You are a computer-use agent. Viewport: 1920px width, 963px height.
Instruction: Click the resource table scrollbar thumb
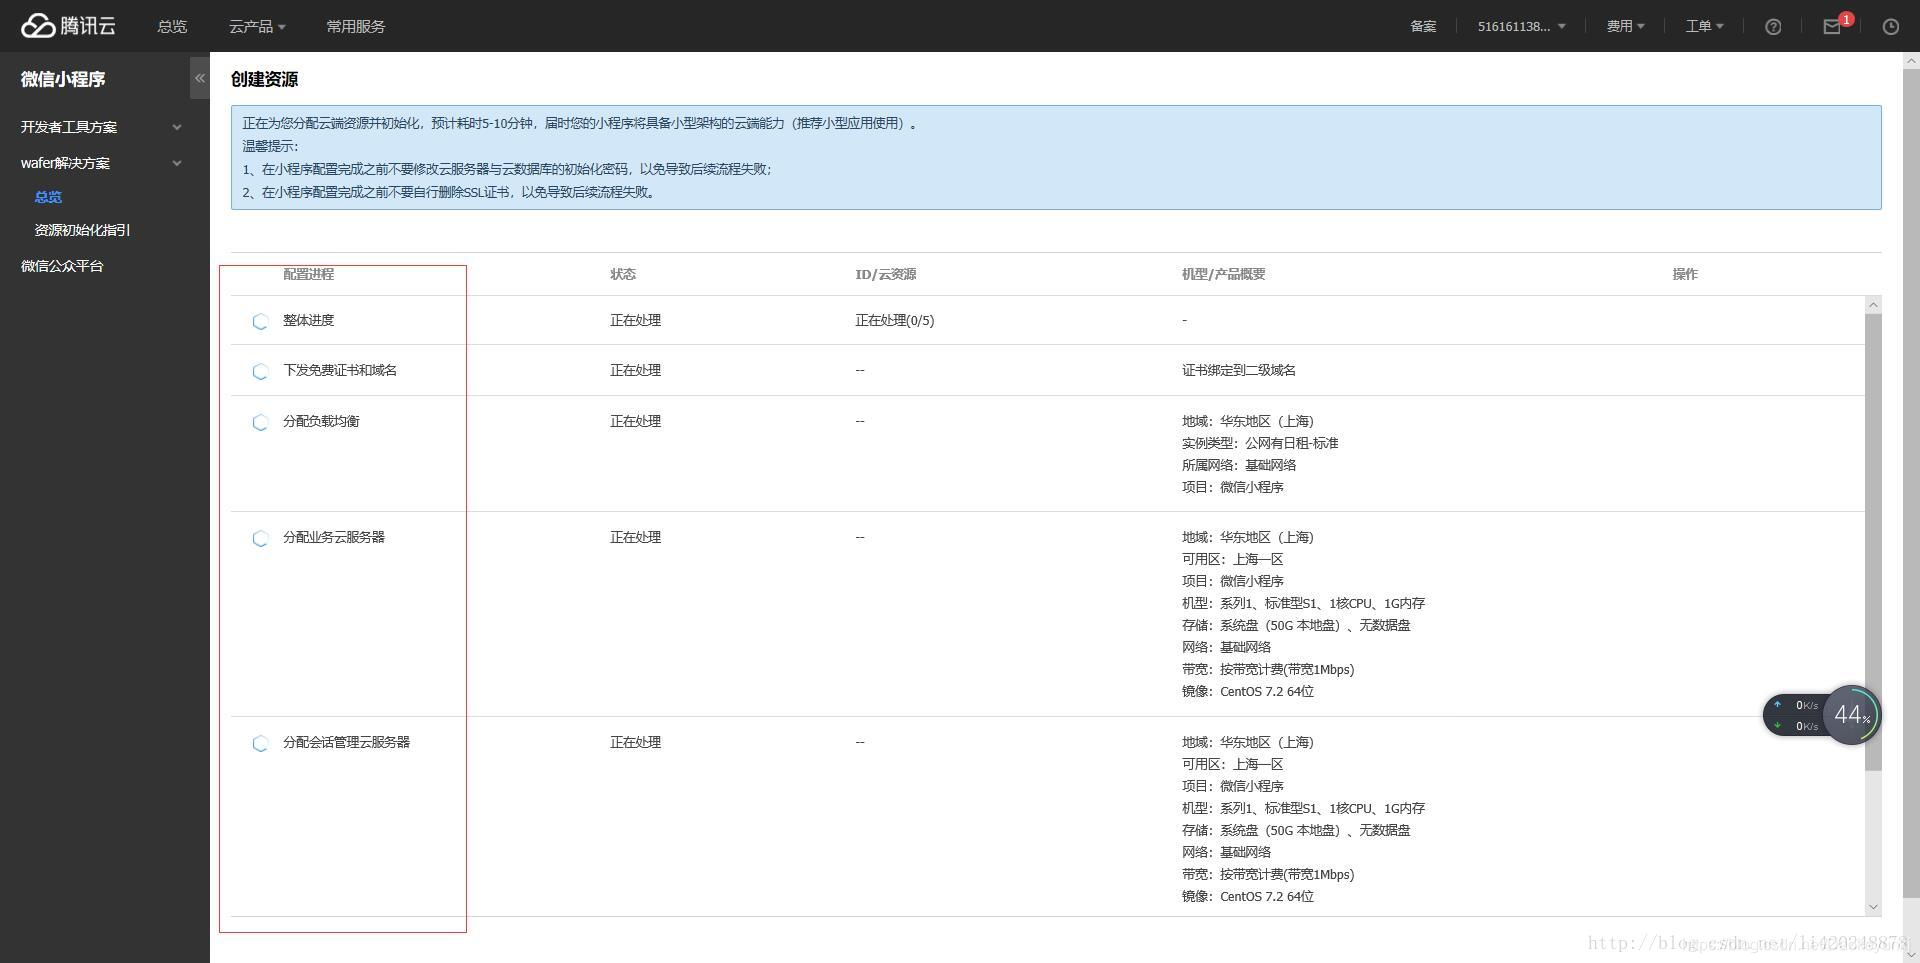coord(1873,542)
